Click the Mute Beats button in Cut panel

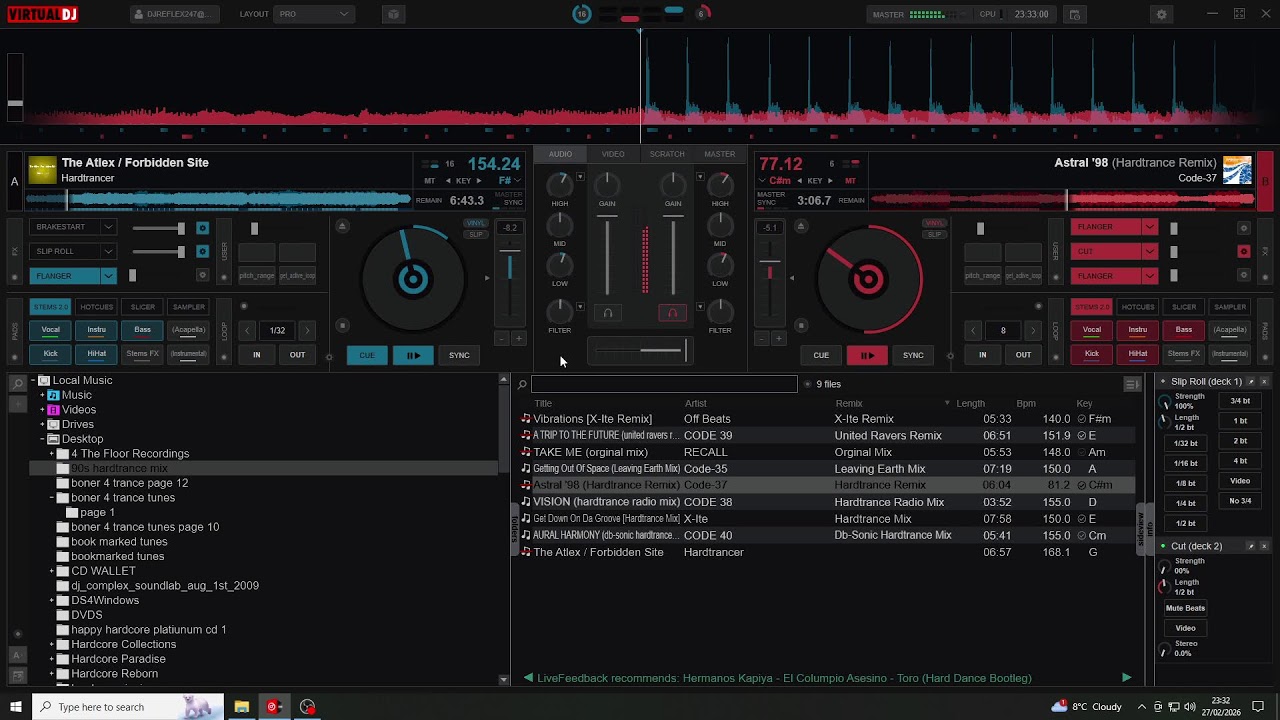pyautogui.click(x=1185, y=608)
